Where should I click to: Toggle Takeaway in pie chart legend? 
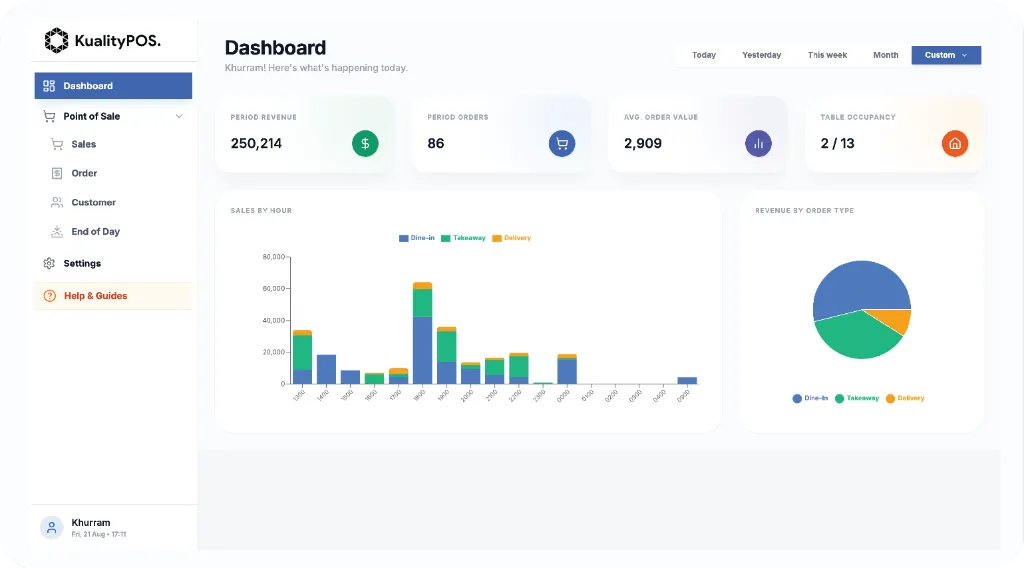857,398
